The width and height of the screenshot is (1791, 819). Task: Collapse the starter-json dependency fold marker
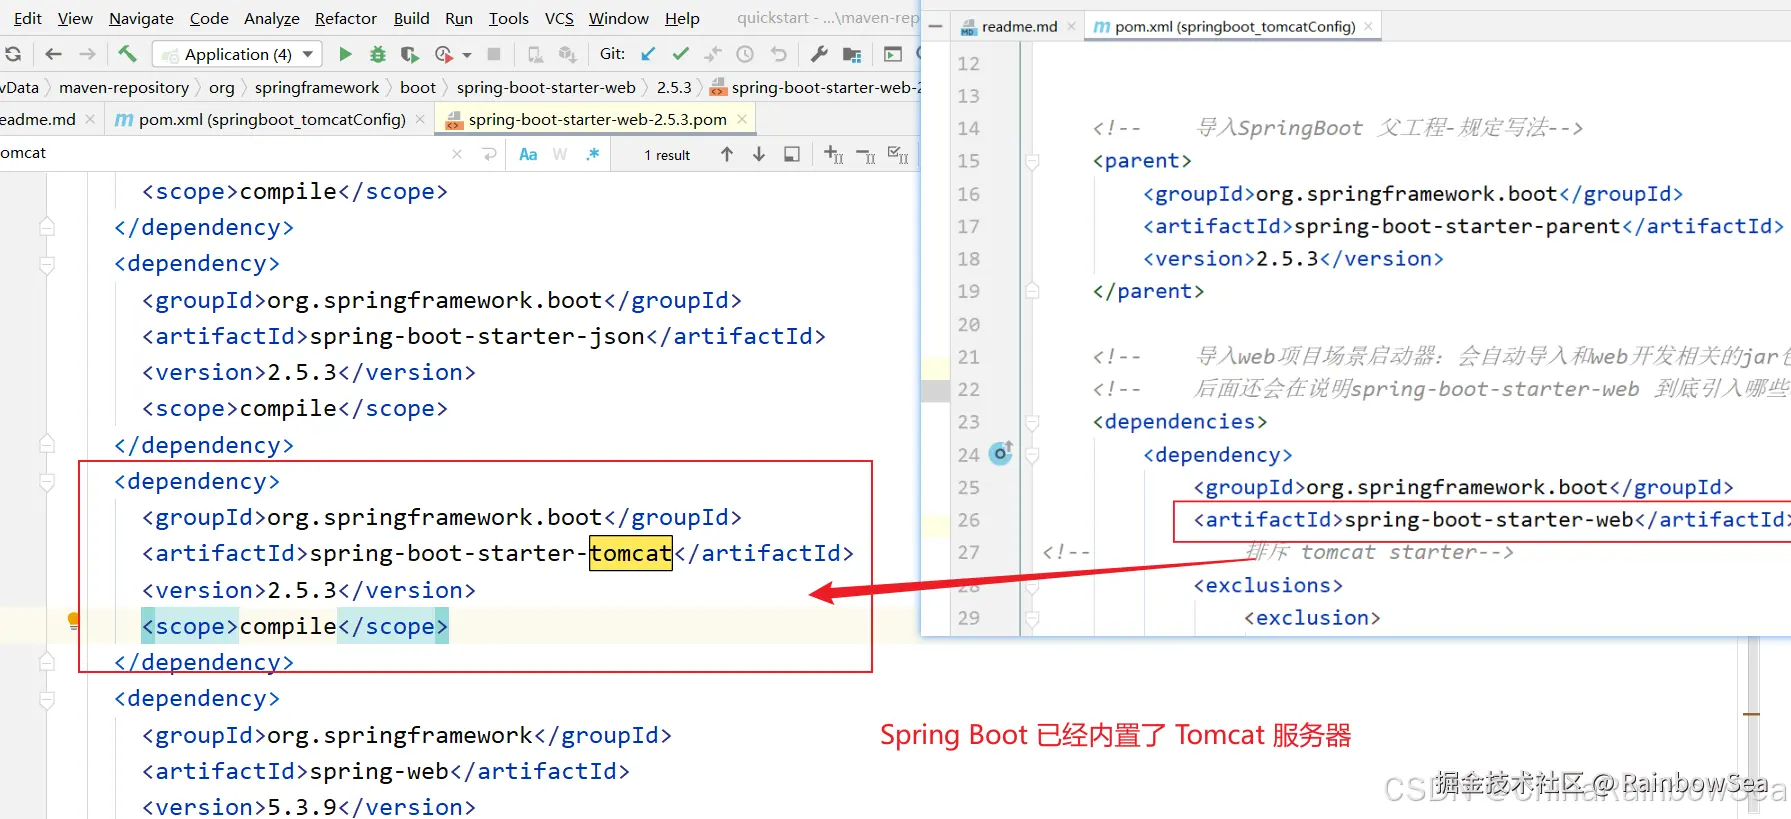pos(47,264)
